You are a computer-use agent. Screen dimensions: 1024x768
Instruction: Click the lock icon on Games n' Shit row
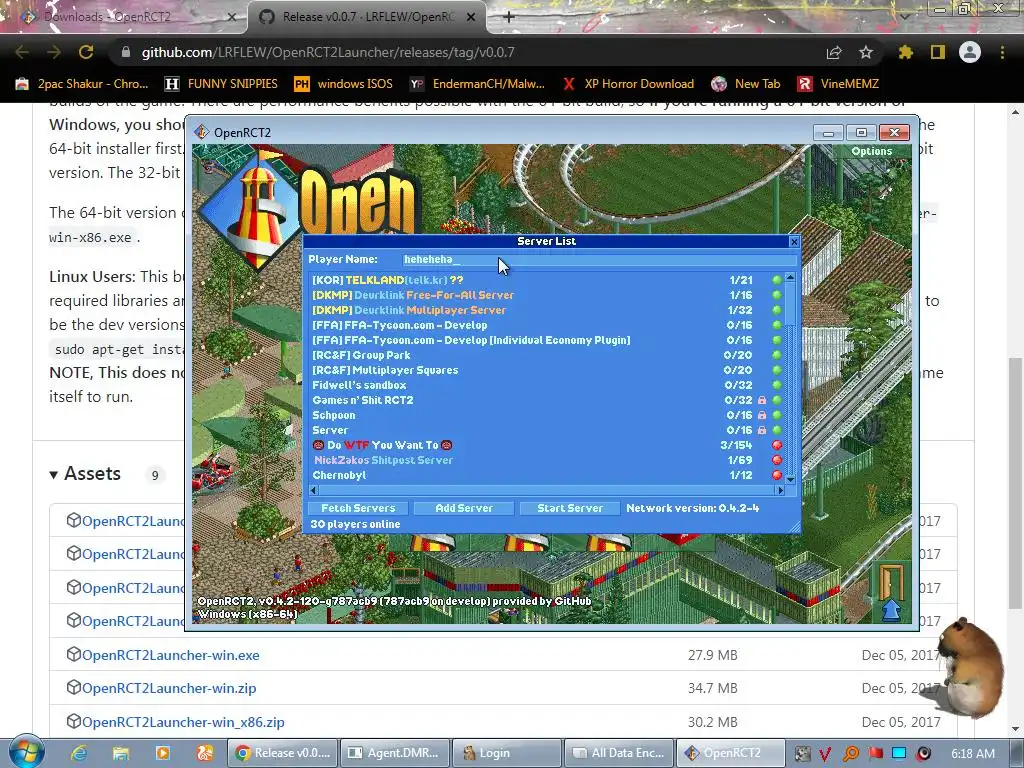(x=761, y=400)
